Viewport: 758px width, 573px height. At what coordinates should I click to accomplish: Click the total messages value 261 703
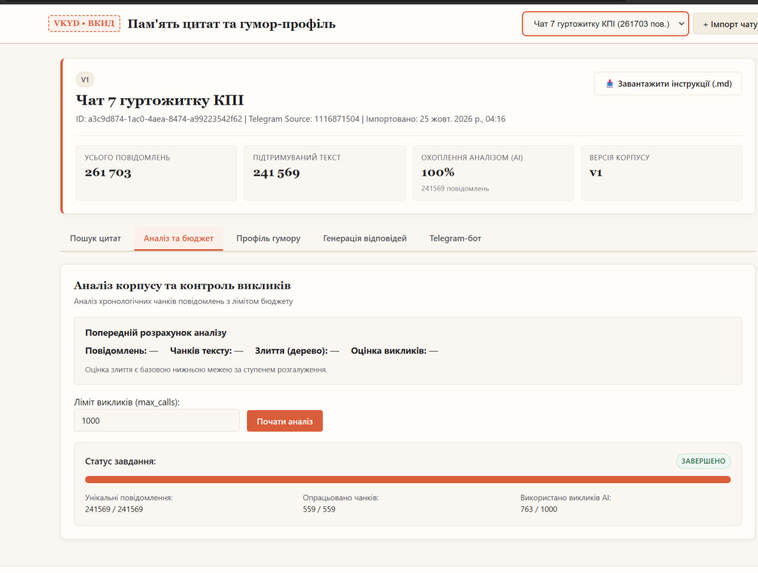coord(108,172)
